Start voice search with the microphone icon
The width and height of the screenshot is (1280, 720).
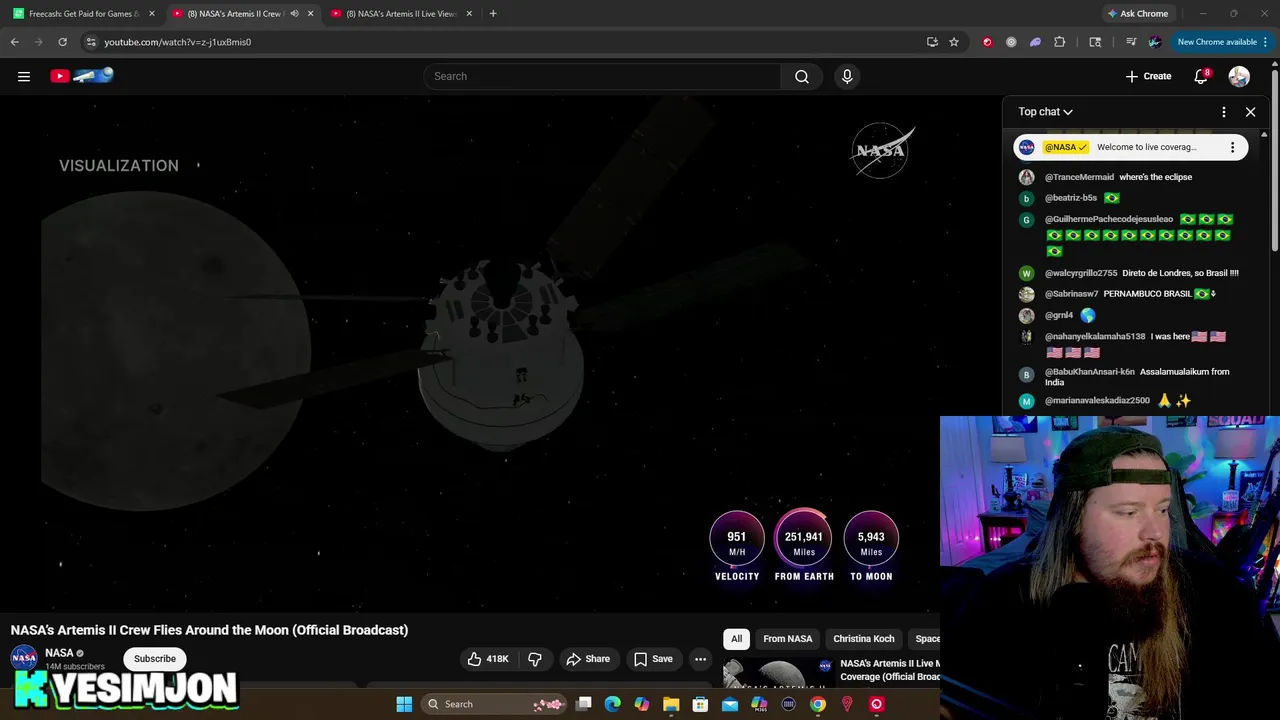coord(847,76)
